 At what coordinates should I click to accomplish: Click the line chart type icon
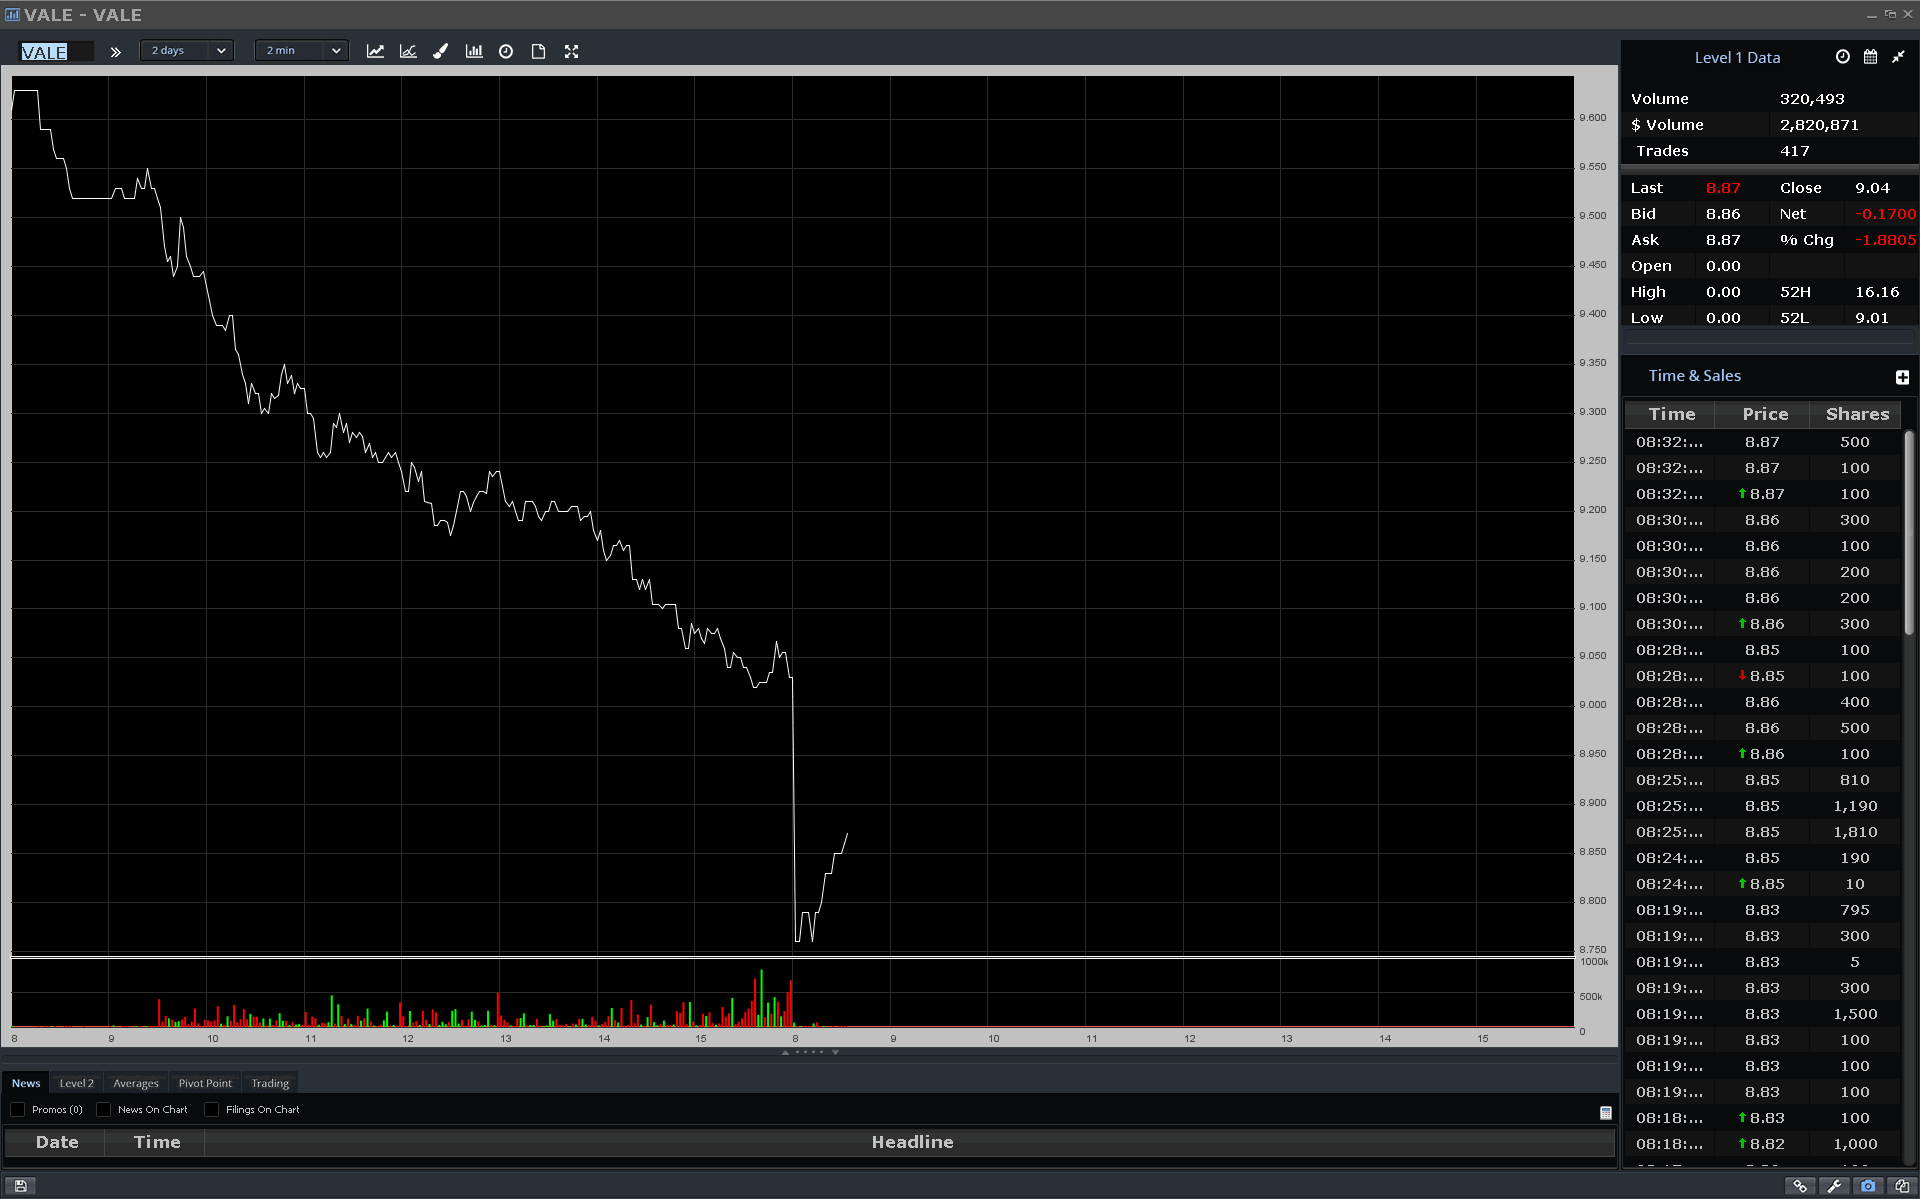[x=375, y=51]
